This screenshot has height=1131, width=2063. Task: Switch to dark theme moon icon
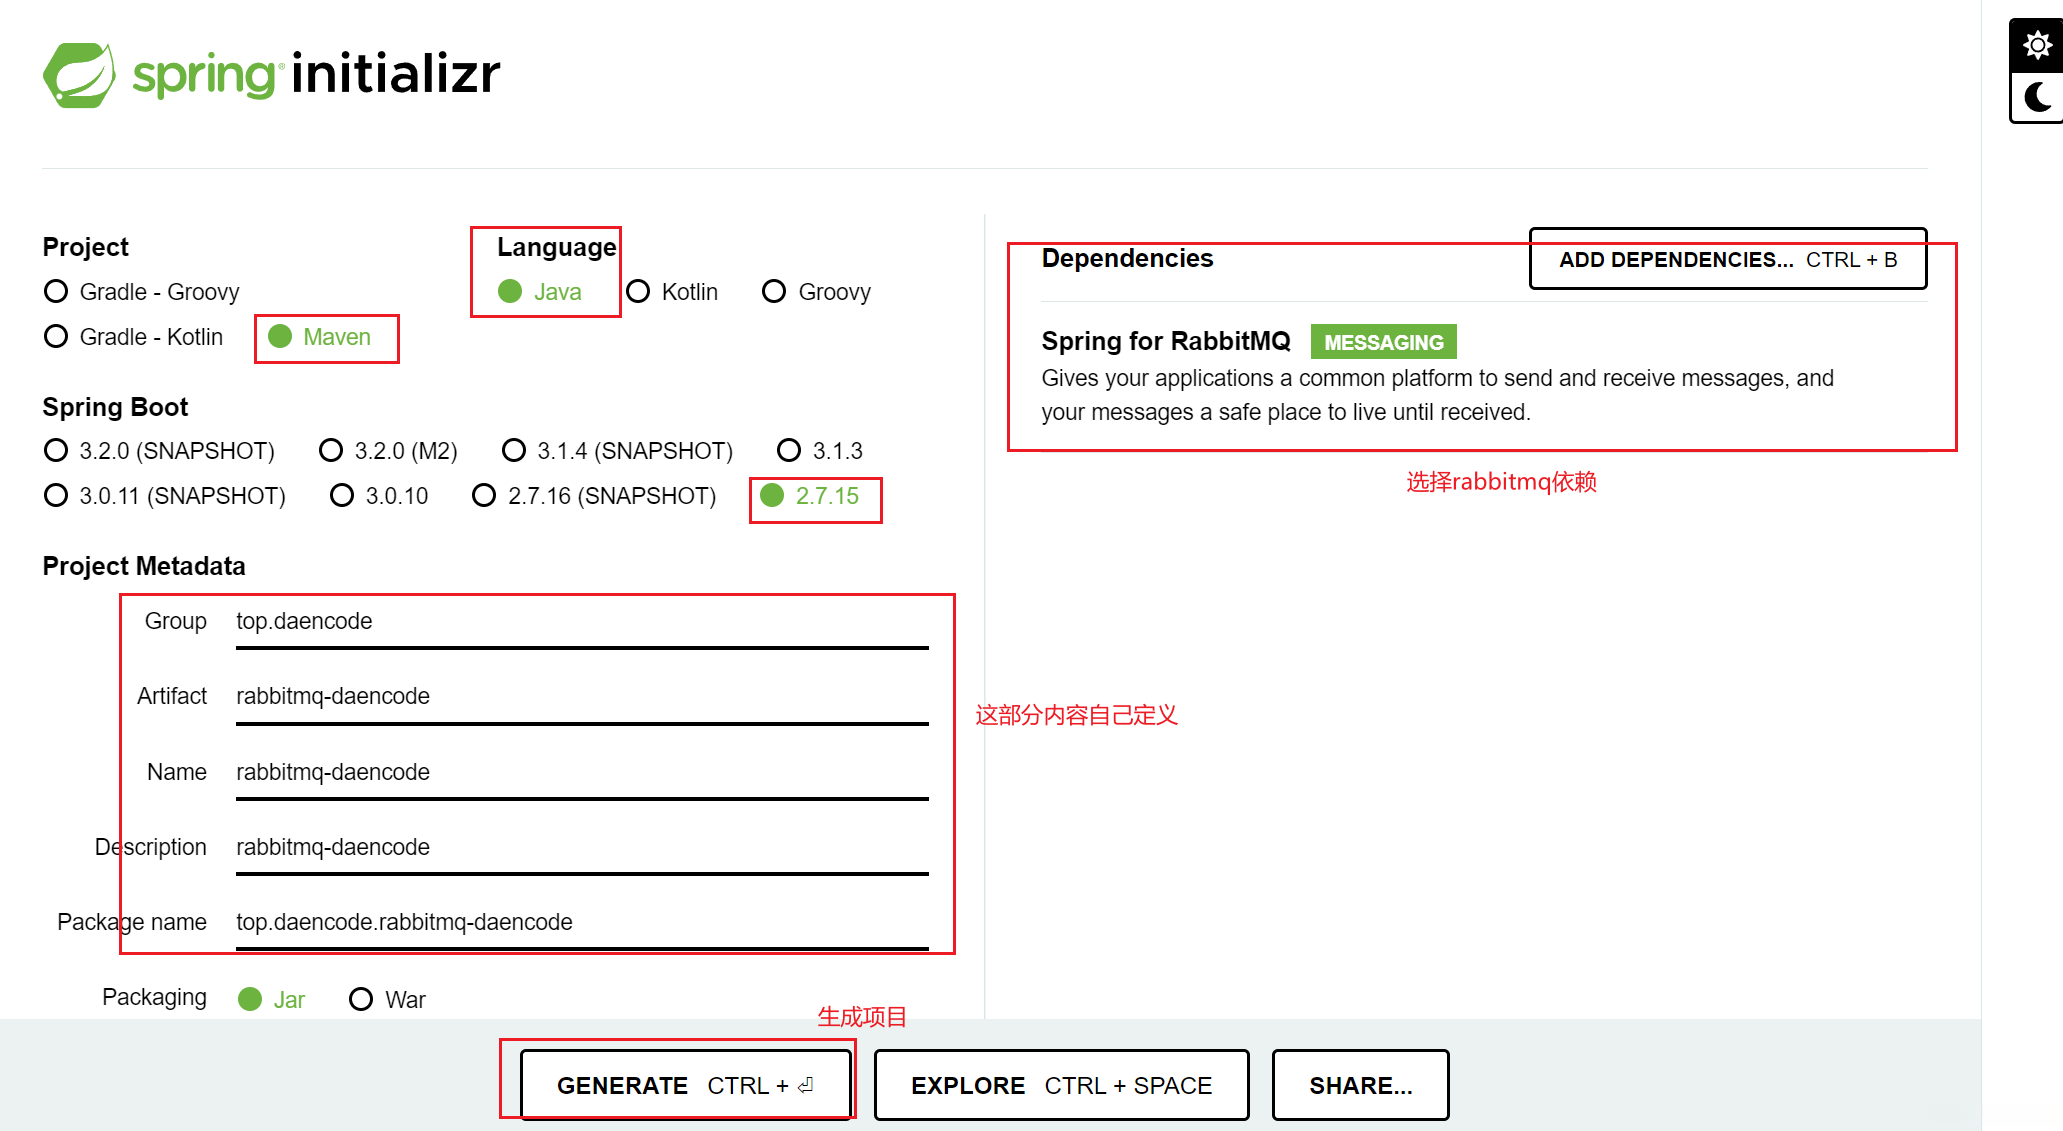[x=2036, y=97]
